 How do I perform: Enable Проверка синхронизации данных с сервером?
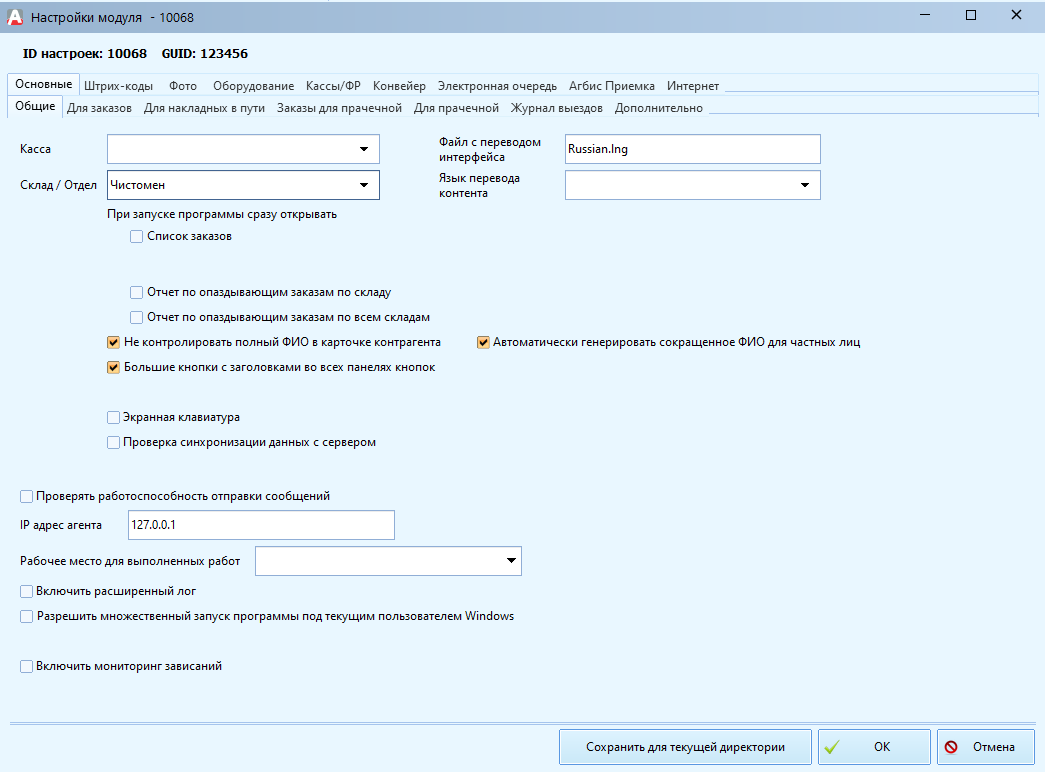point(113,443)
